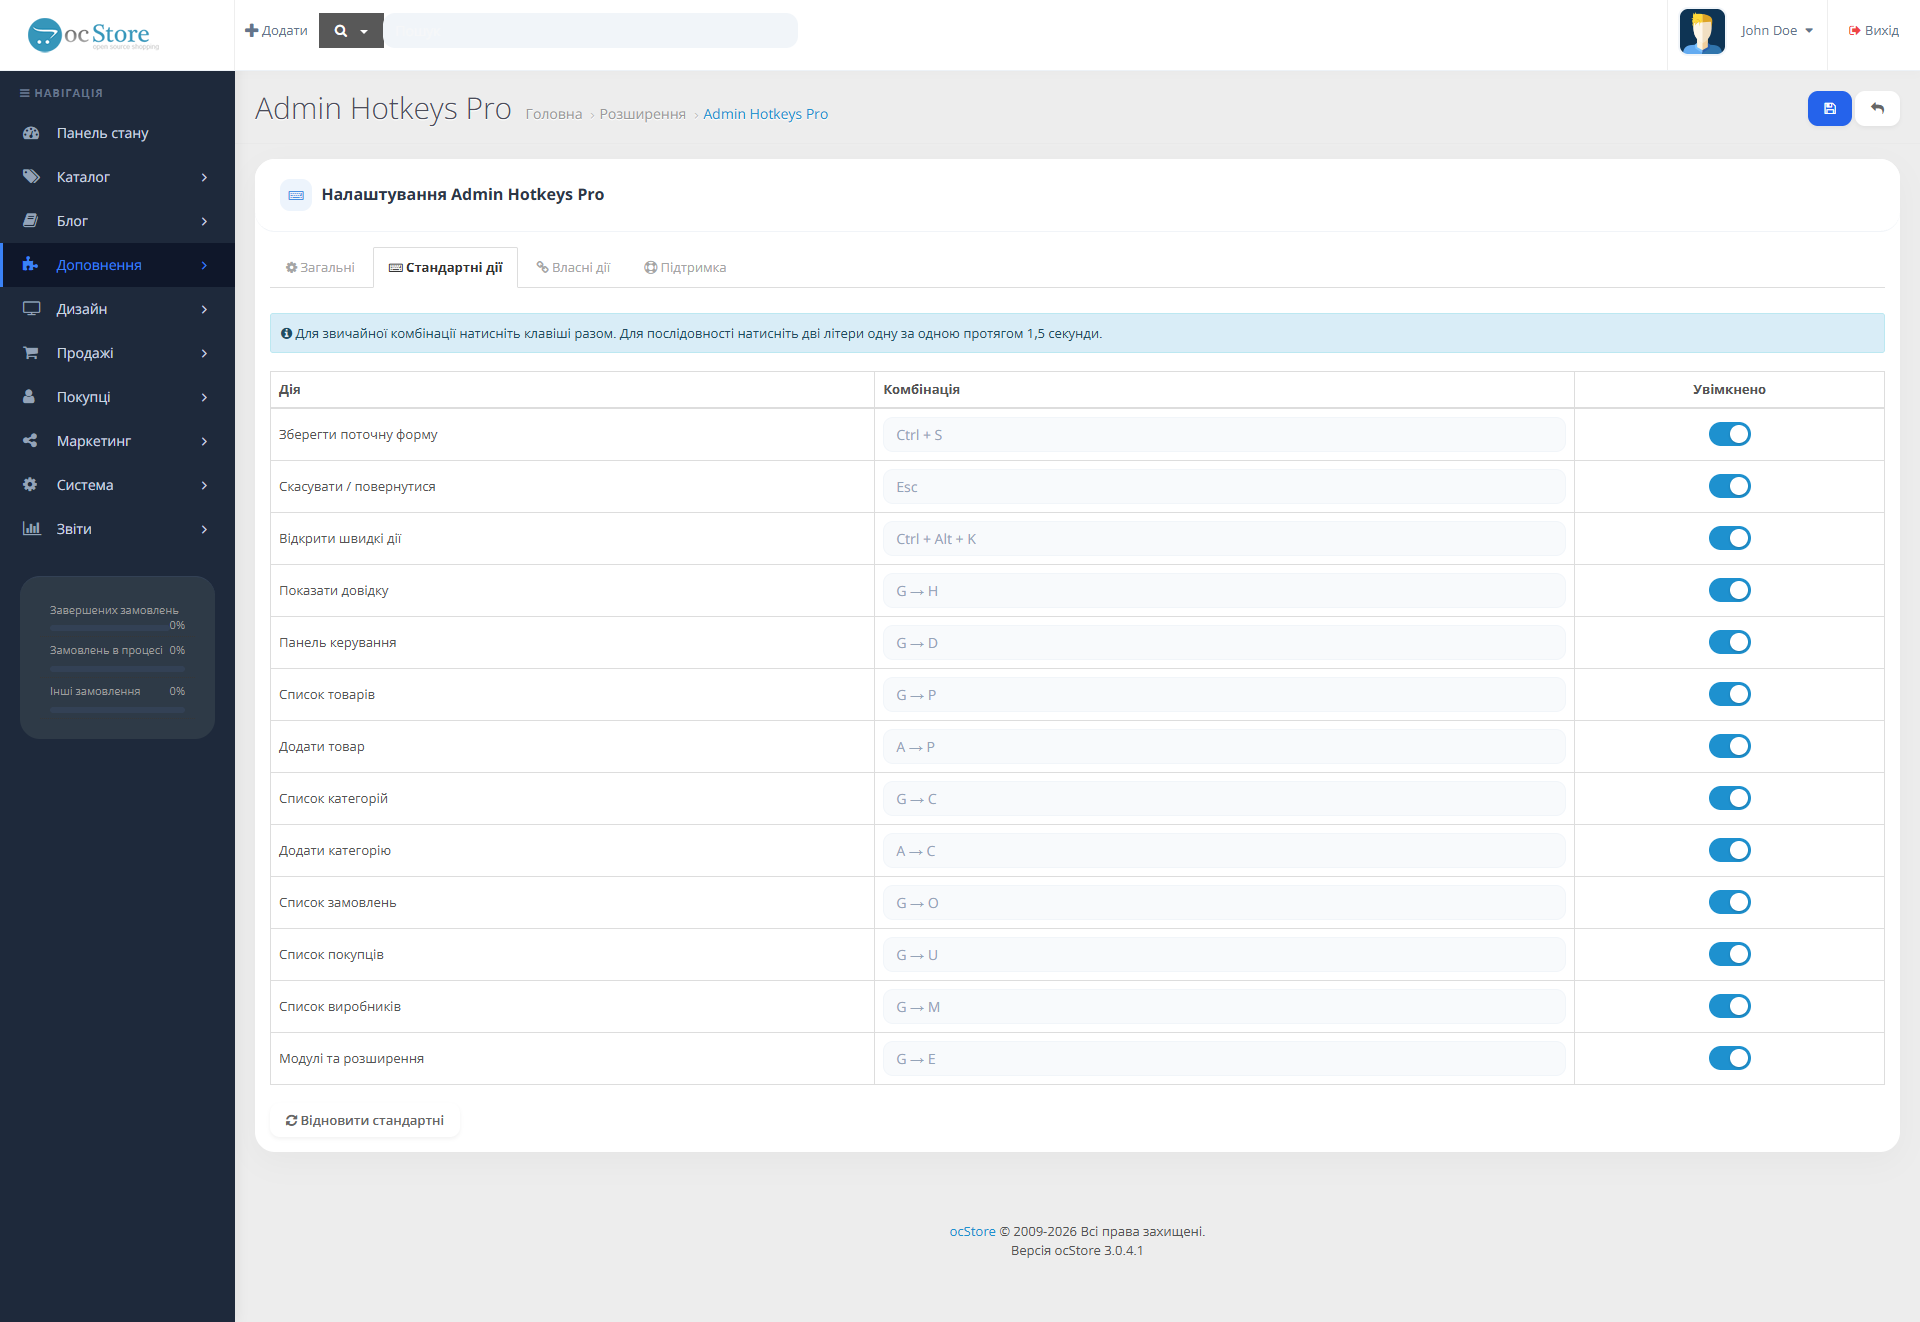Open the search type dropdown caret
The width and height of the screenshot is (1920, 1322).
pos(364,31)
